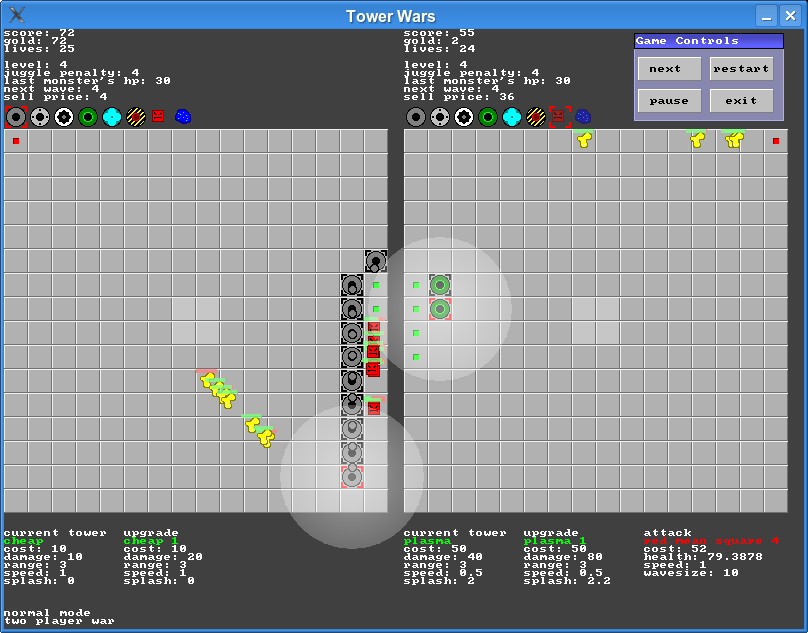
Task: Click the Game Controls panel title bar
Action: [x=708, y=41]
